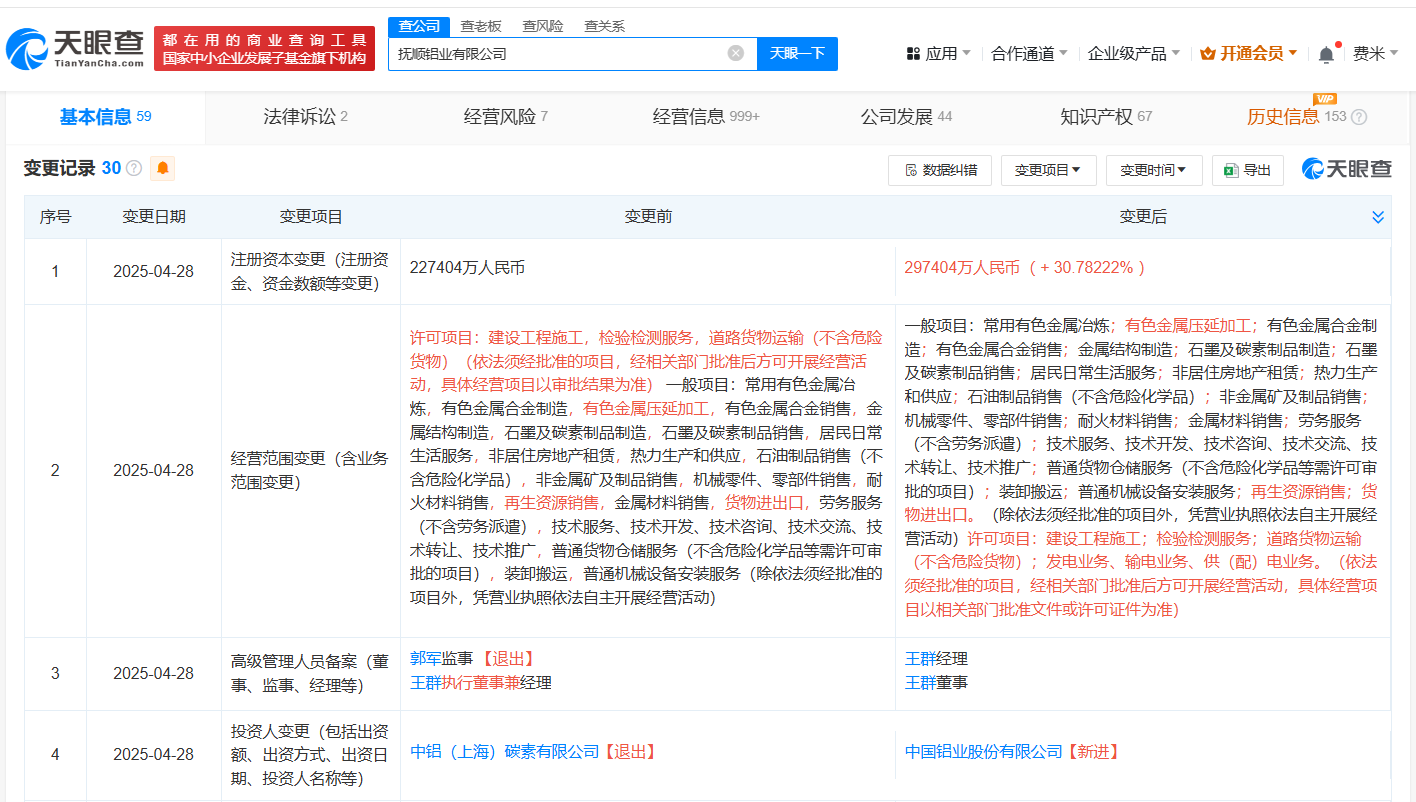Click the 297404万人民币 (+30.78222%) value
This screenshot has width=1416, height=802.
1025,268
